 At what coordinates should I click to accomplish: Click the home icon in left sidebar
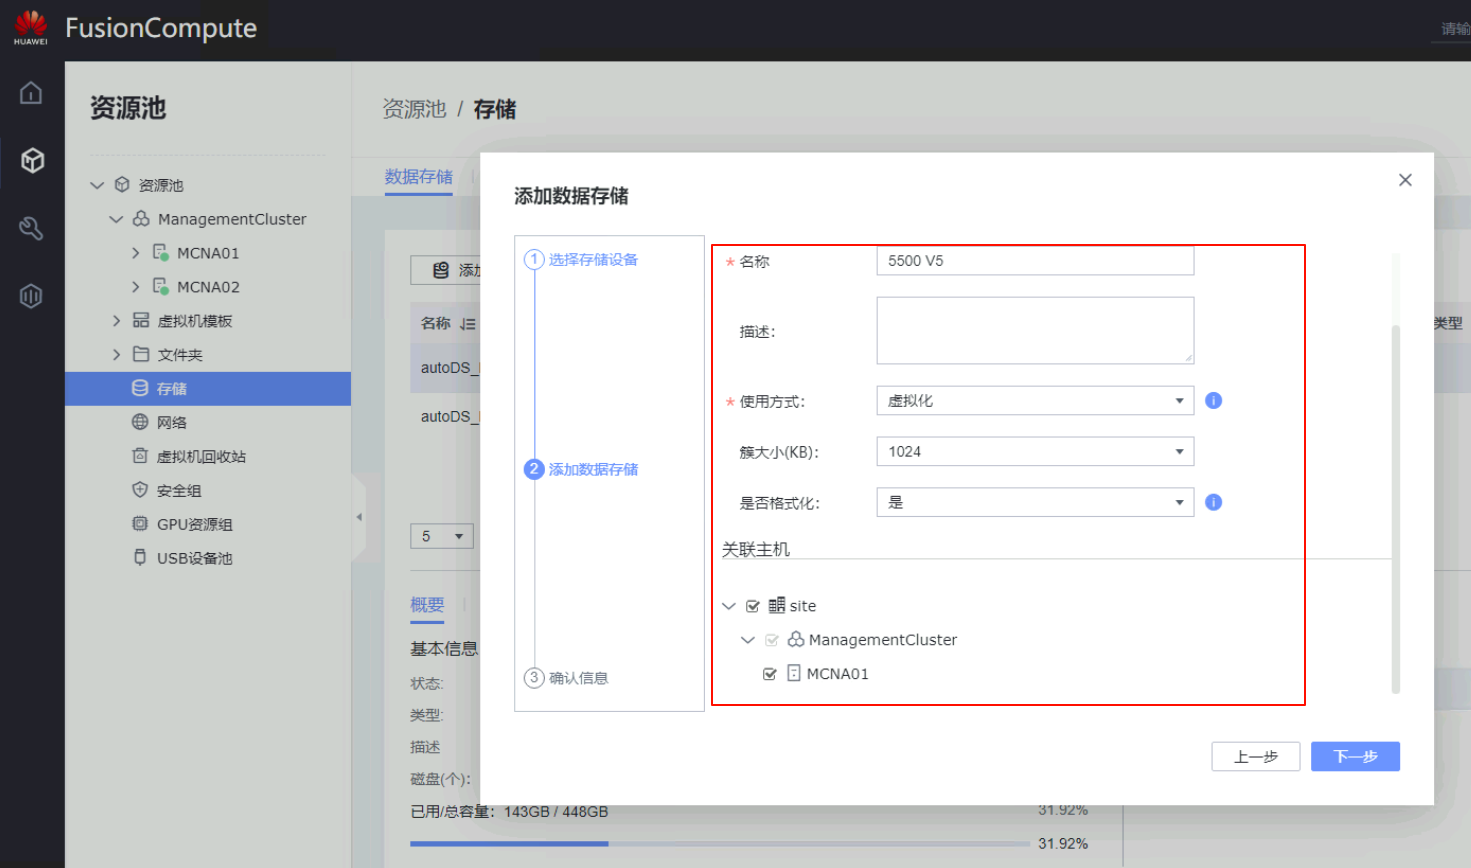pyautogui.click(x=31, y=93)
